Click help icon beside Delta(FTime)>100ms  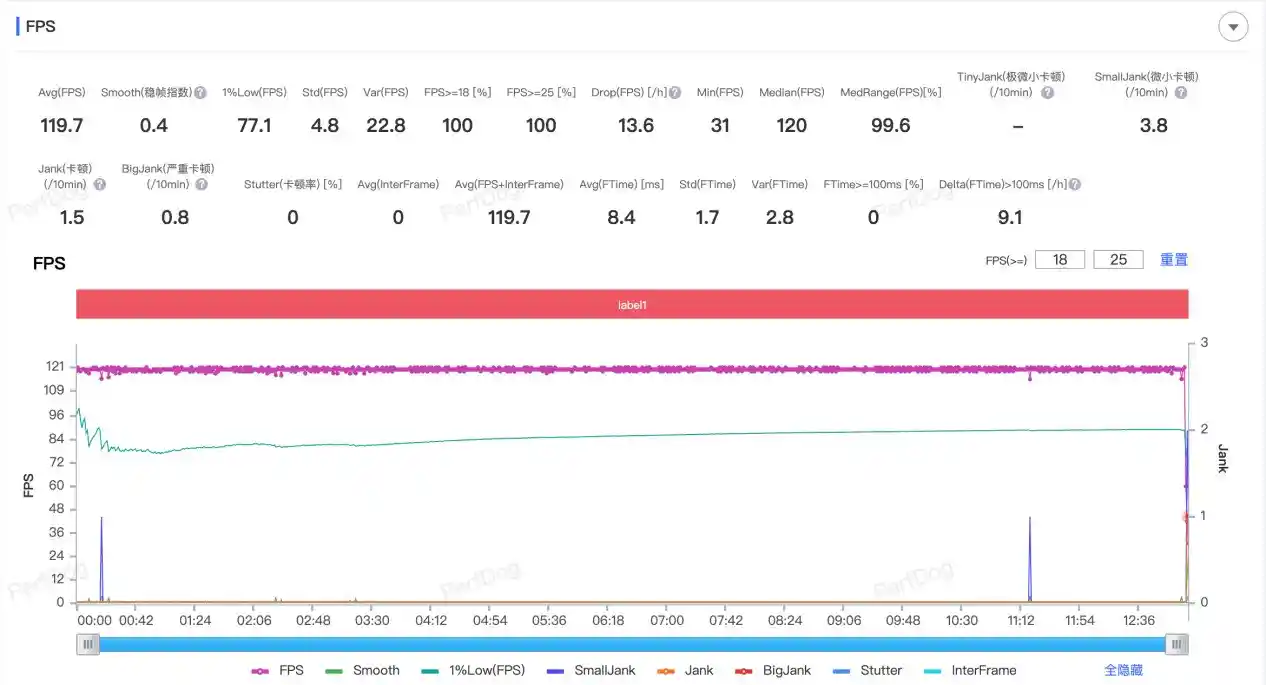[1075, 185]
